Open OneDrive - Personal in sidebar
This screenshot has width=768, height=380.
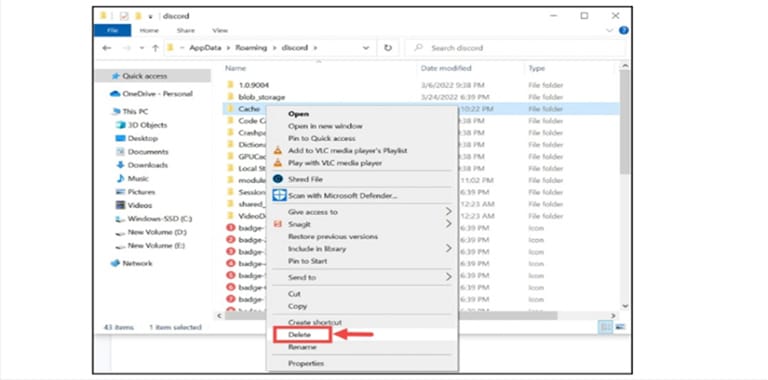click(x=152, y=94)
